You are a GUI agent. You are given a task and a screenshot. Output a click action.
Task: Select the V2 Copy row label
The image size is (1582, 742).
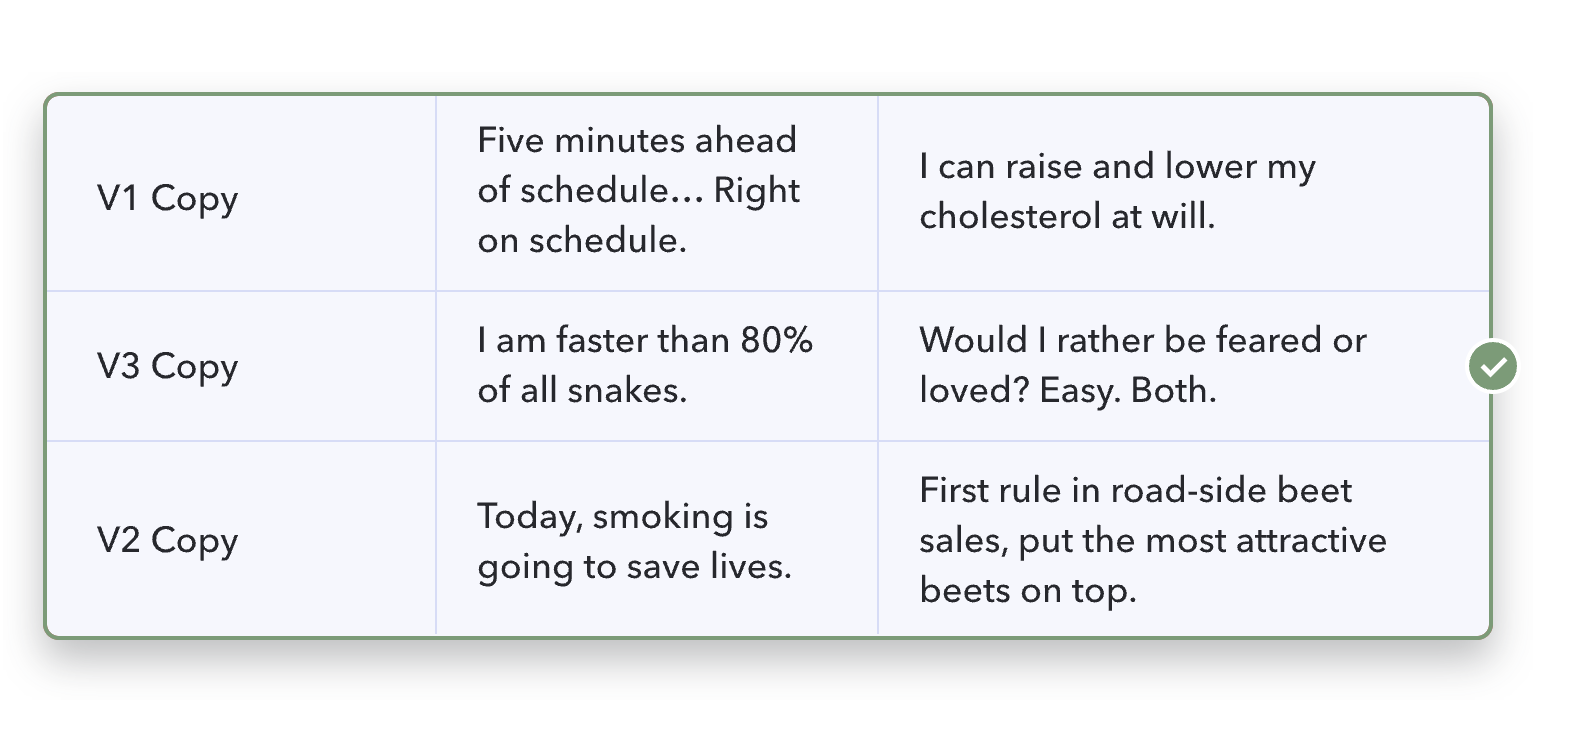[x=167, y=540]
